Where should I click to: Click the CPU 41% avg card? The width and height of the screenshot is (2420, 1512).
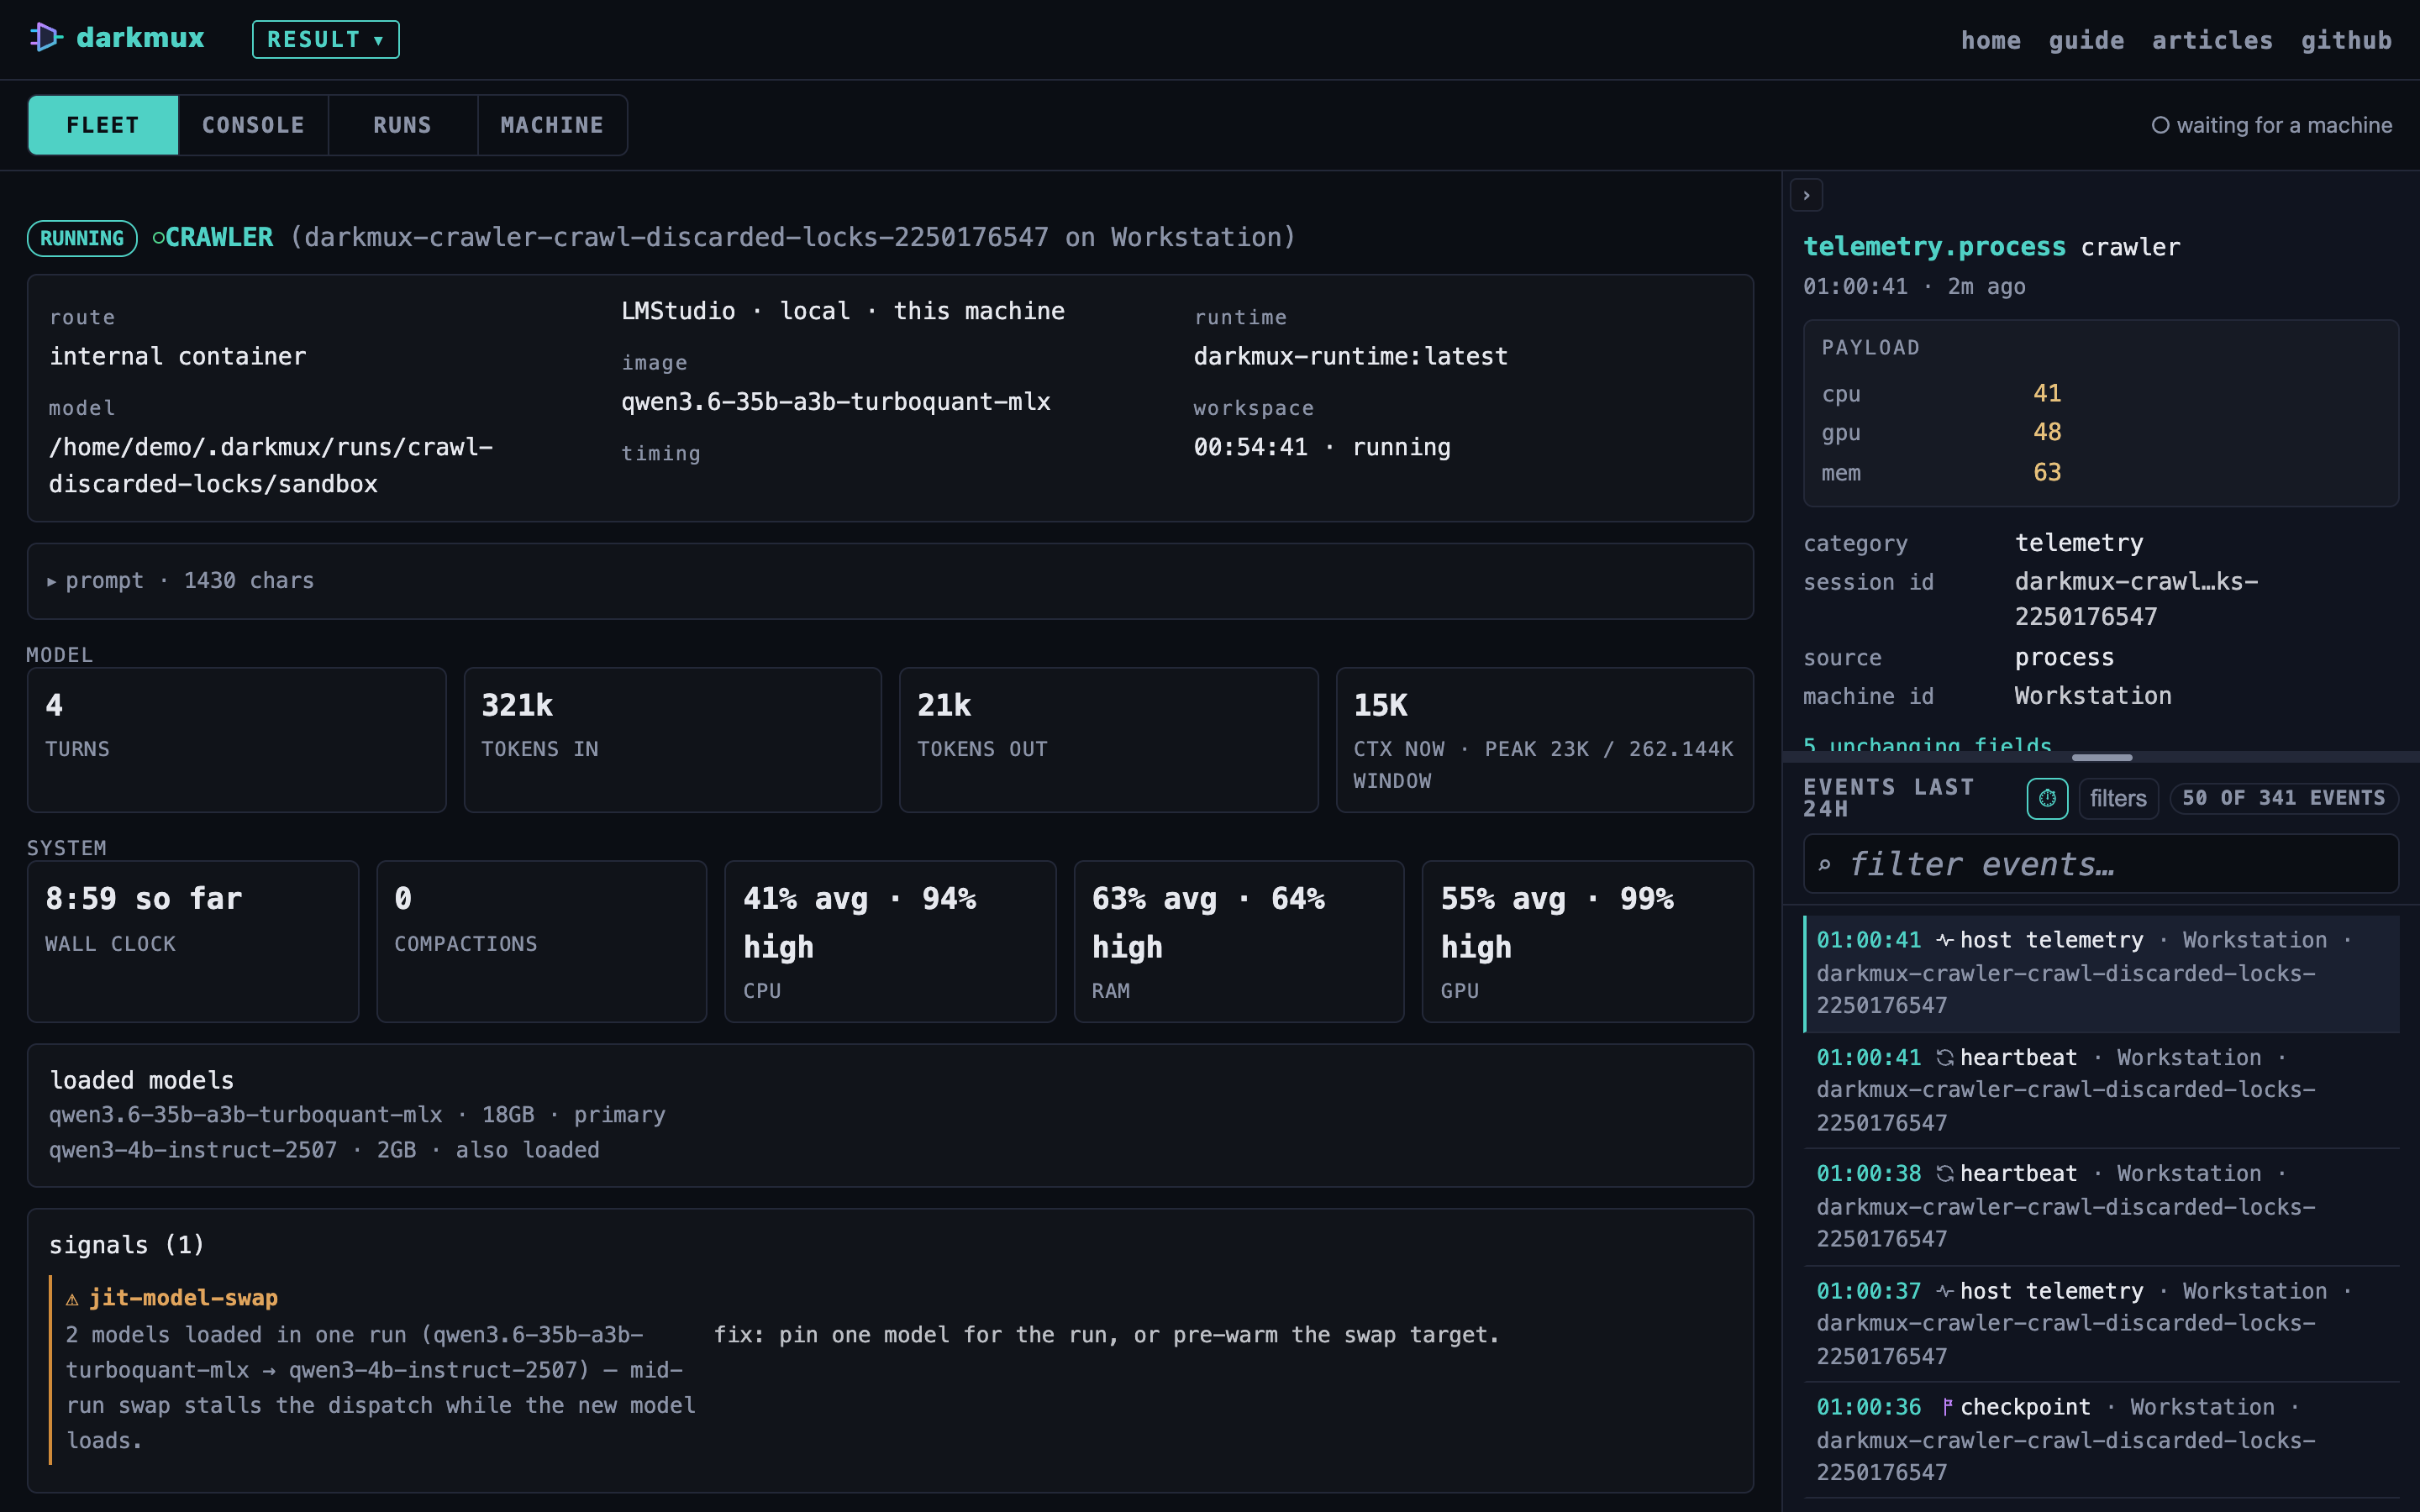pos(890,942)
